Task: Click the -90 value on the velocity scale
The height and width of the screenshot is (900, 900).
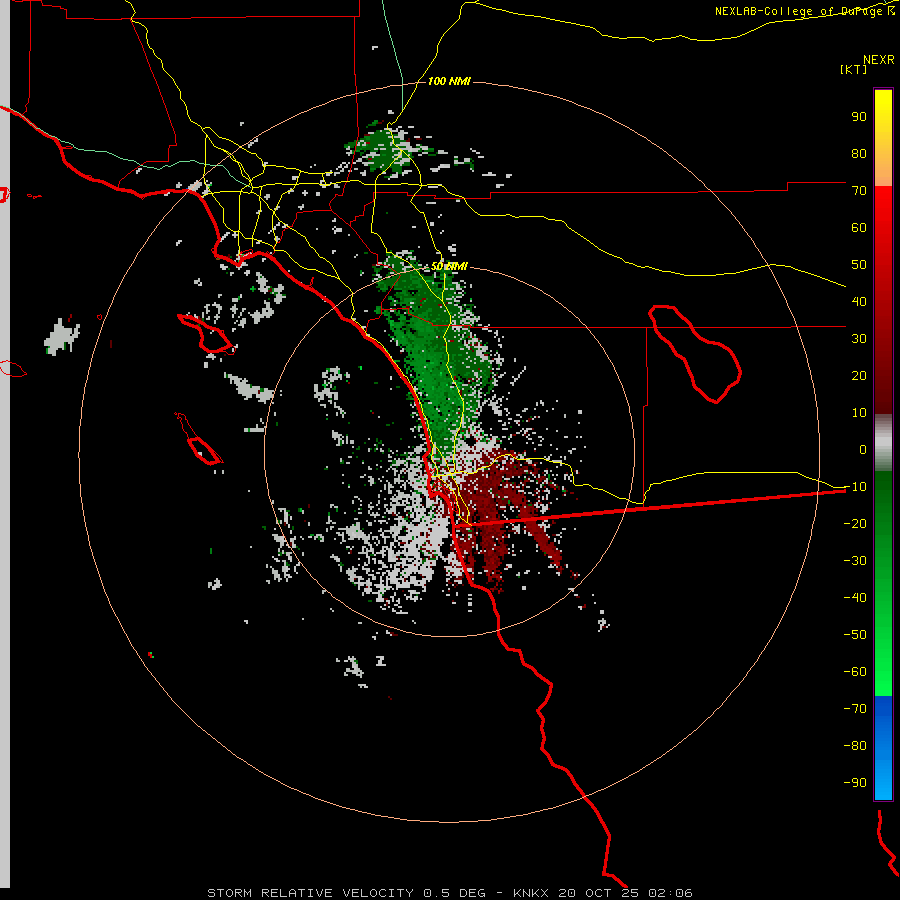Action: tap(855, 782)
